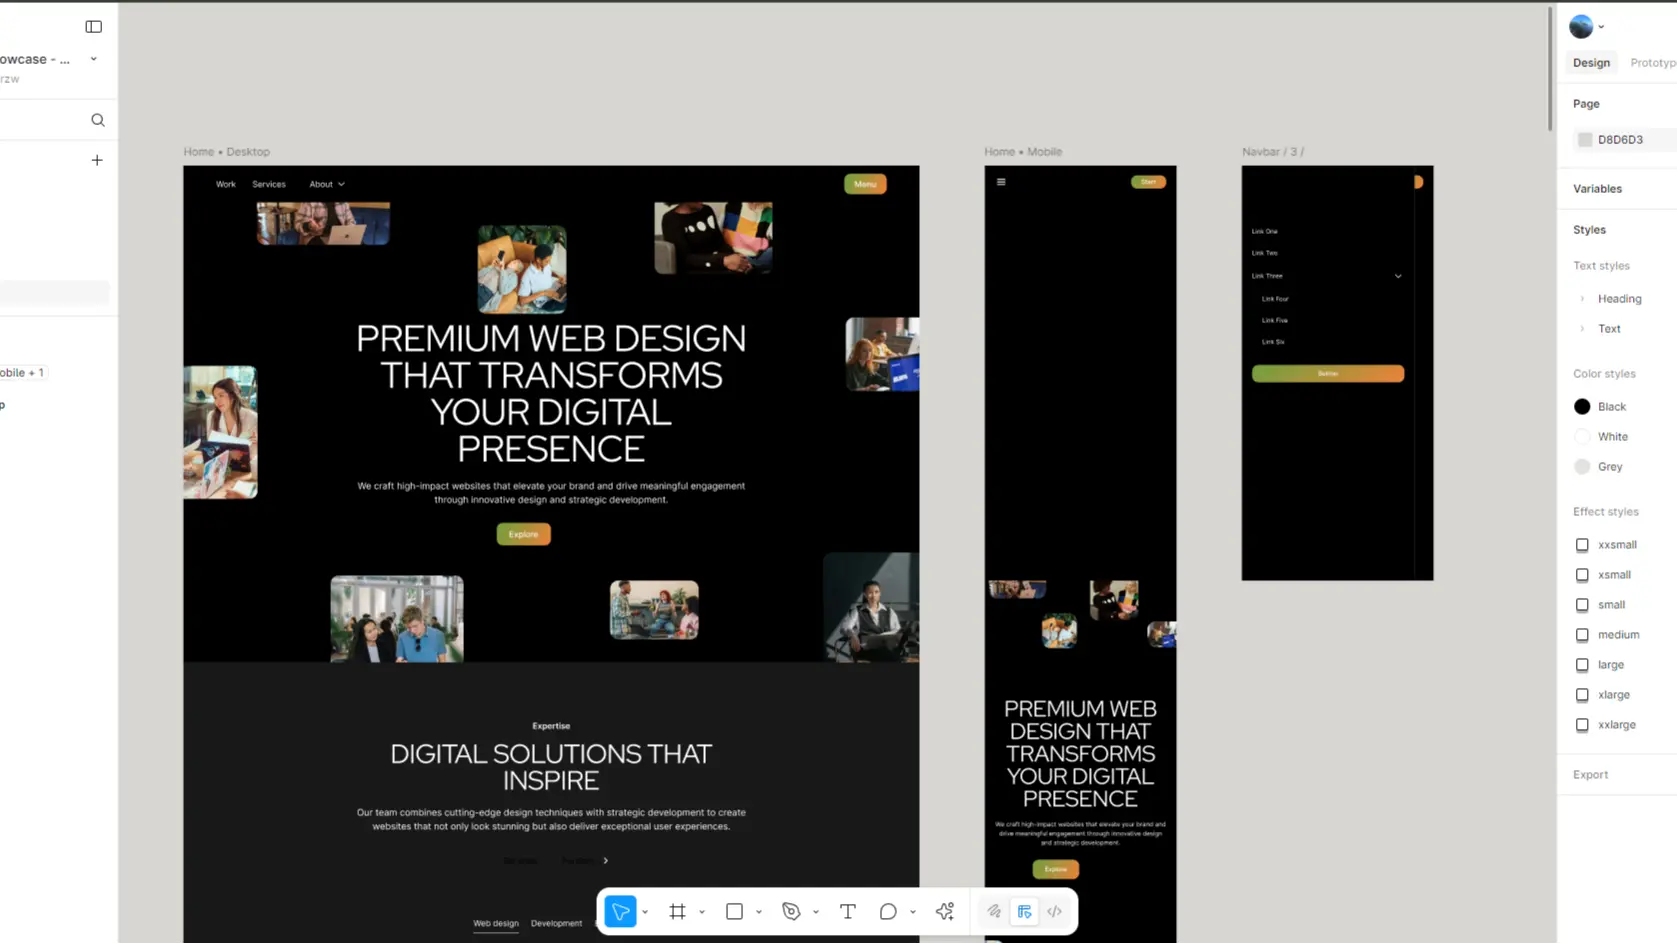
Task: Switch to Draw mode in toolbar
Action: 994,911
